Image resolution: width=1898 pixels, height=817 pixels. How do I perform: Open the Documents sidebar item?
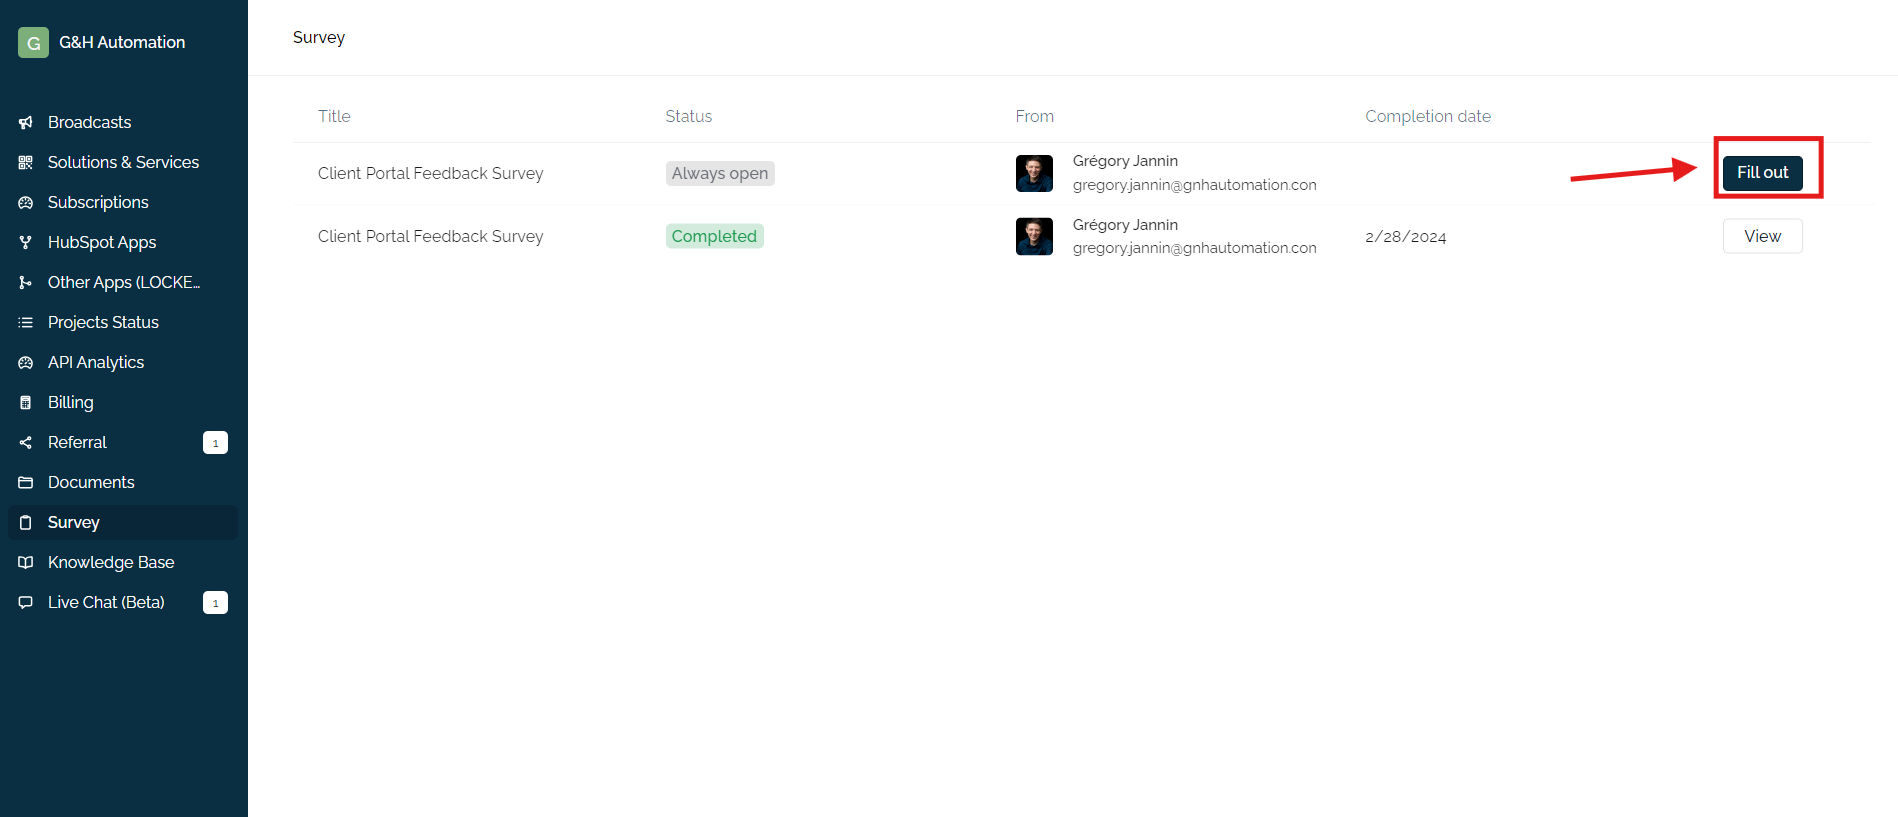[x=91, y=482]
